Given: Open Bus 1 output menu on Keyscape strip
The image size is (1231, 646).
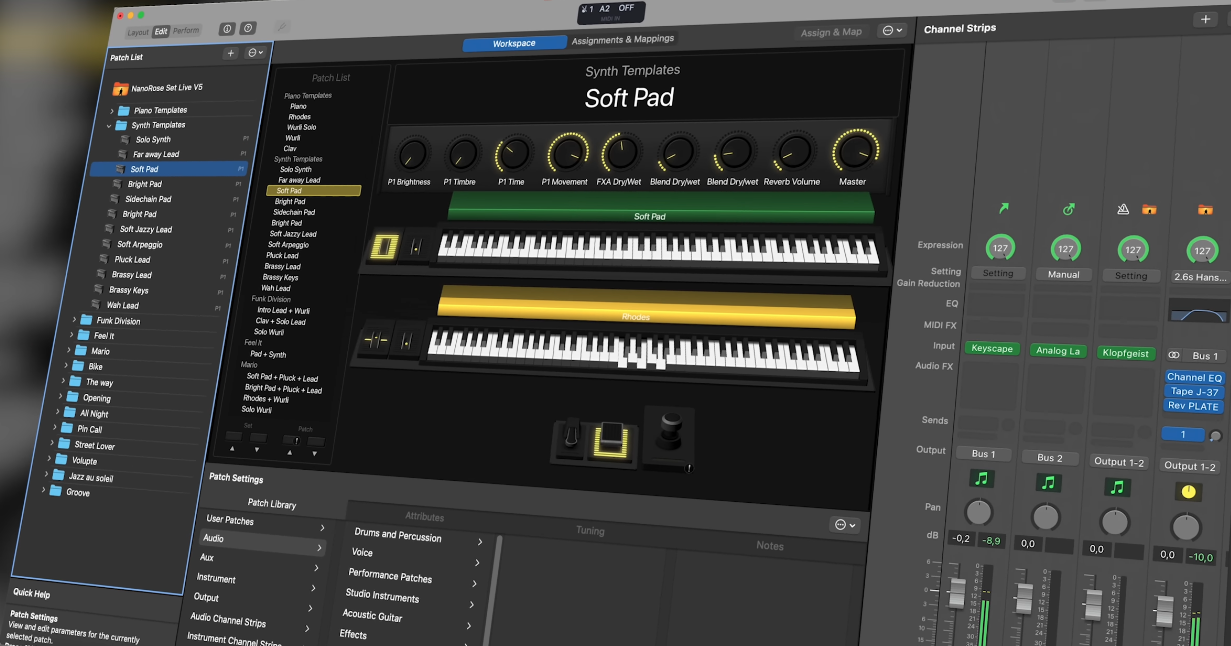Looking at the screenshot, I should coord(983,454).
